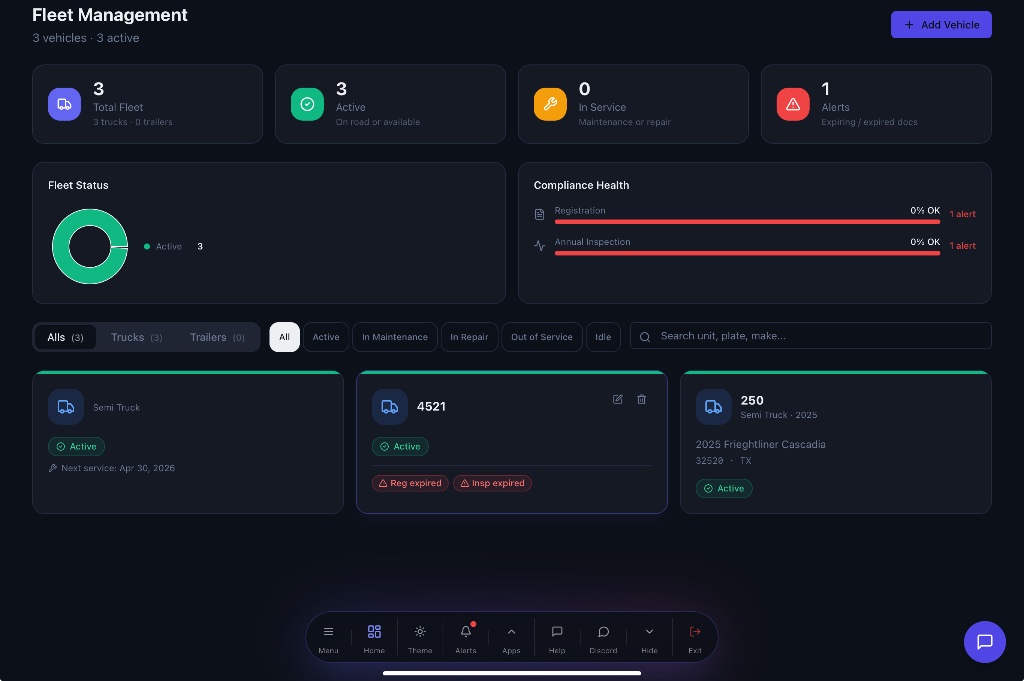This screenshot has height=681, width=1024.
Task: Open the Menu in bottom dock
Action: pyautogui.click(x=328, y=638)
